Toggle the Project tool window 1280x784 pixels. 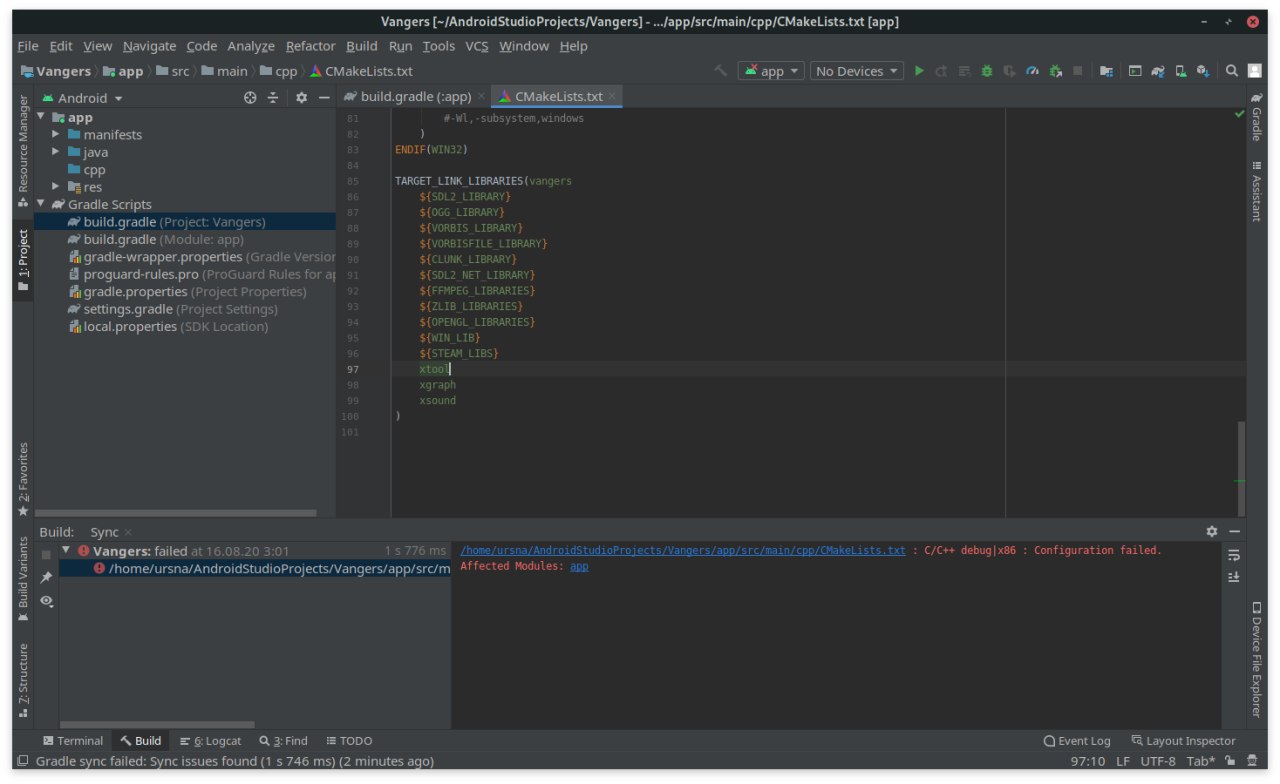(x=23, y=261)
